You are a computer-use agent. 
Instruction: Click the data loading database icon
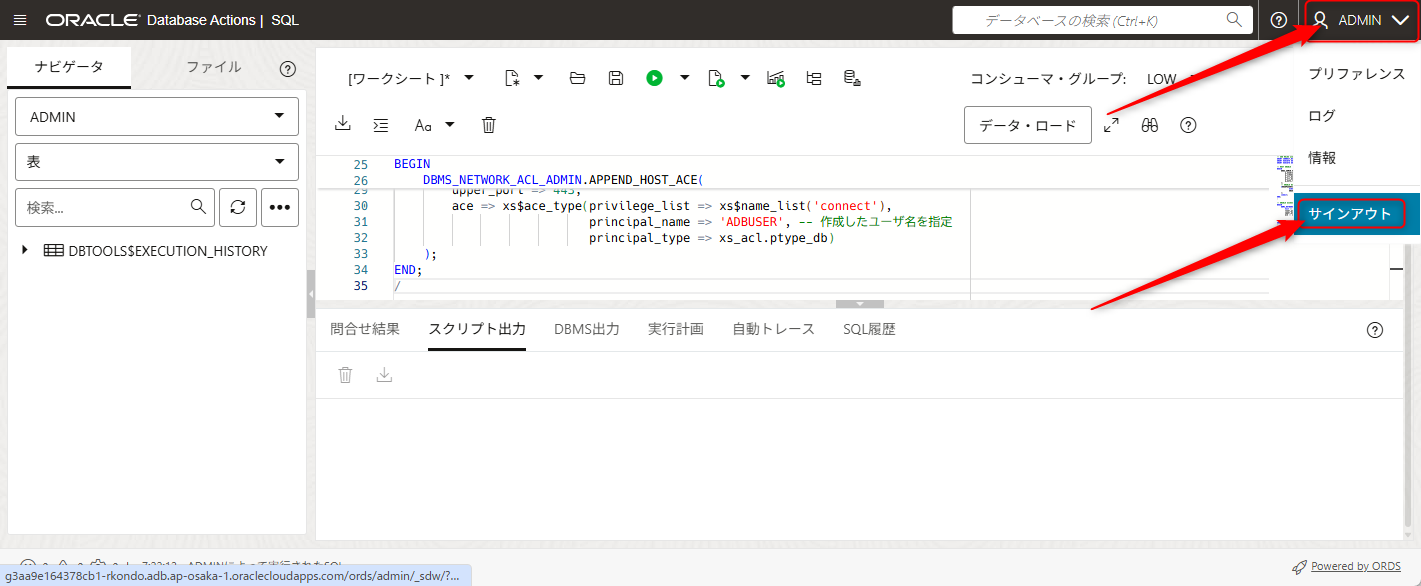click(x=852, y=78)
